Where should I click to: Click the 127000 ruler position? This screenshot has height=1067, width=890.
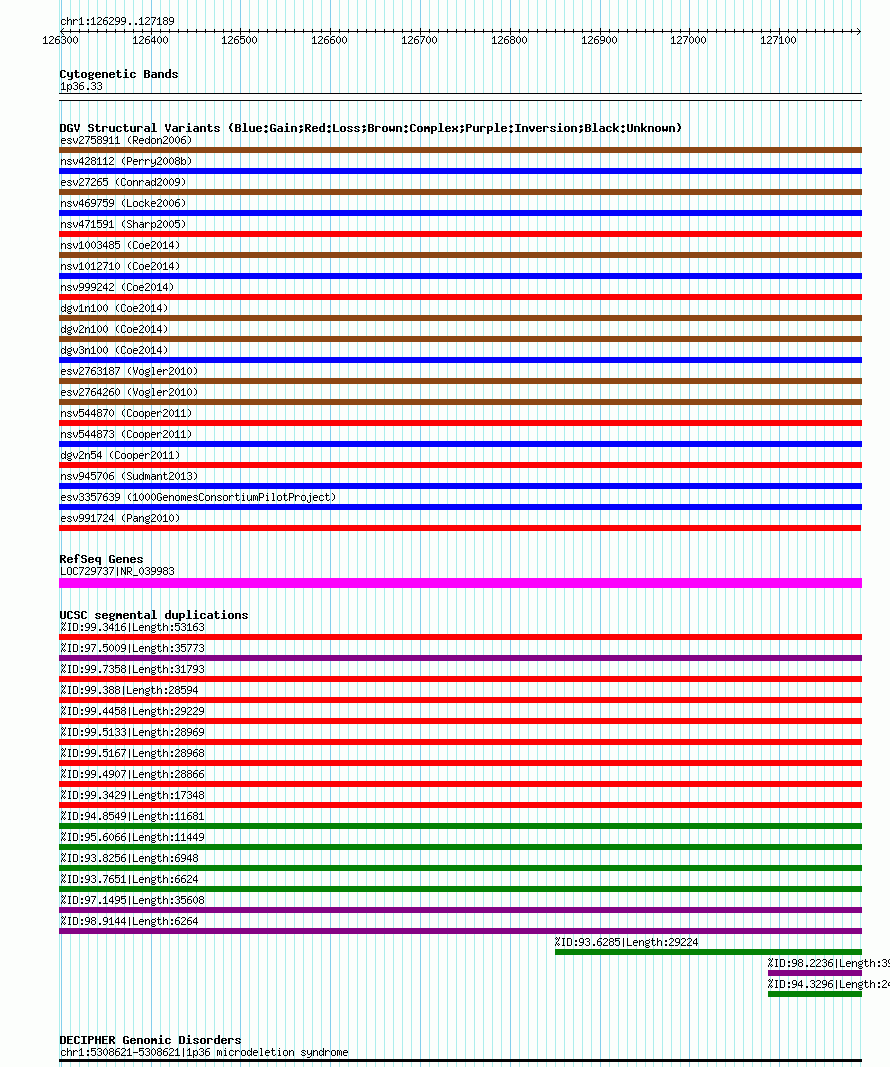(x=688, y=40)
